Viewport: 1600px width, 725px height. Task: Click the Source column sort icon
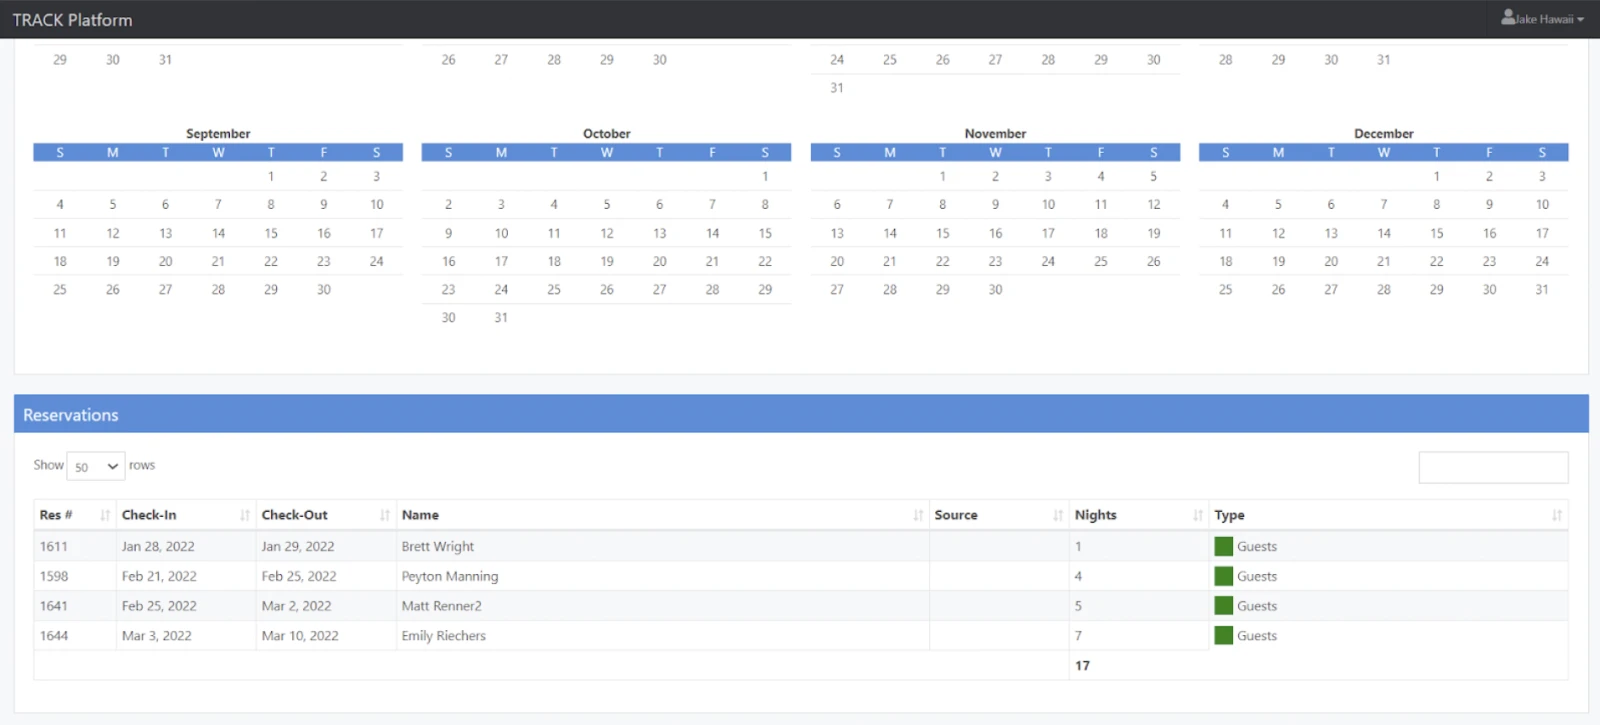click(1058, 515)
